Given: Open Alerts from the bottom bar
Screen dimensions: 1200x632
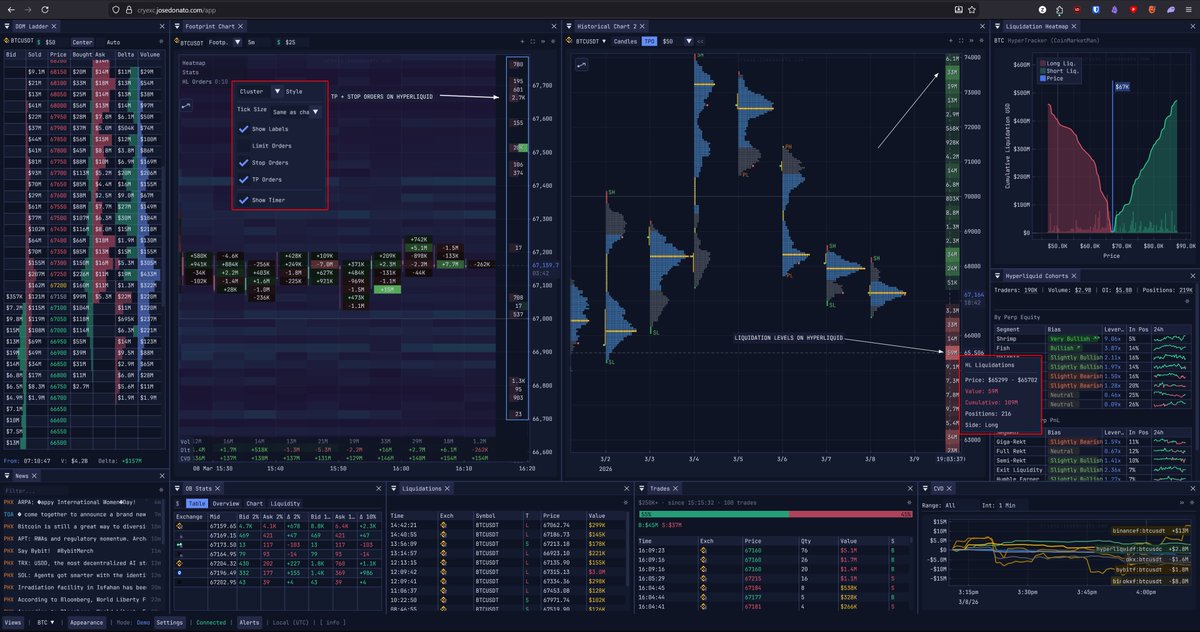Looking at the screenshot, I should (249, 622).
